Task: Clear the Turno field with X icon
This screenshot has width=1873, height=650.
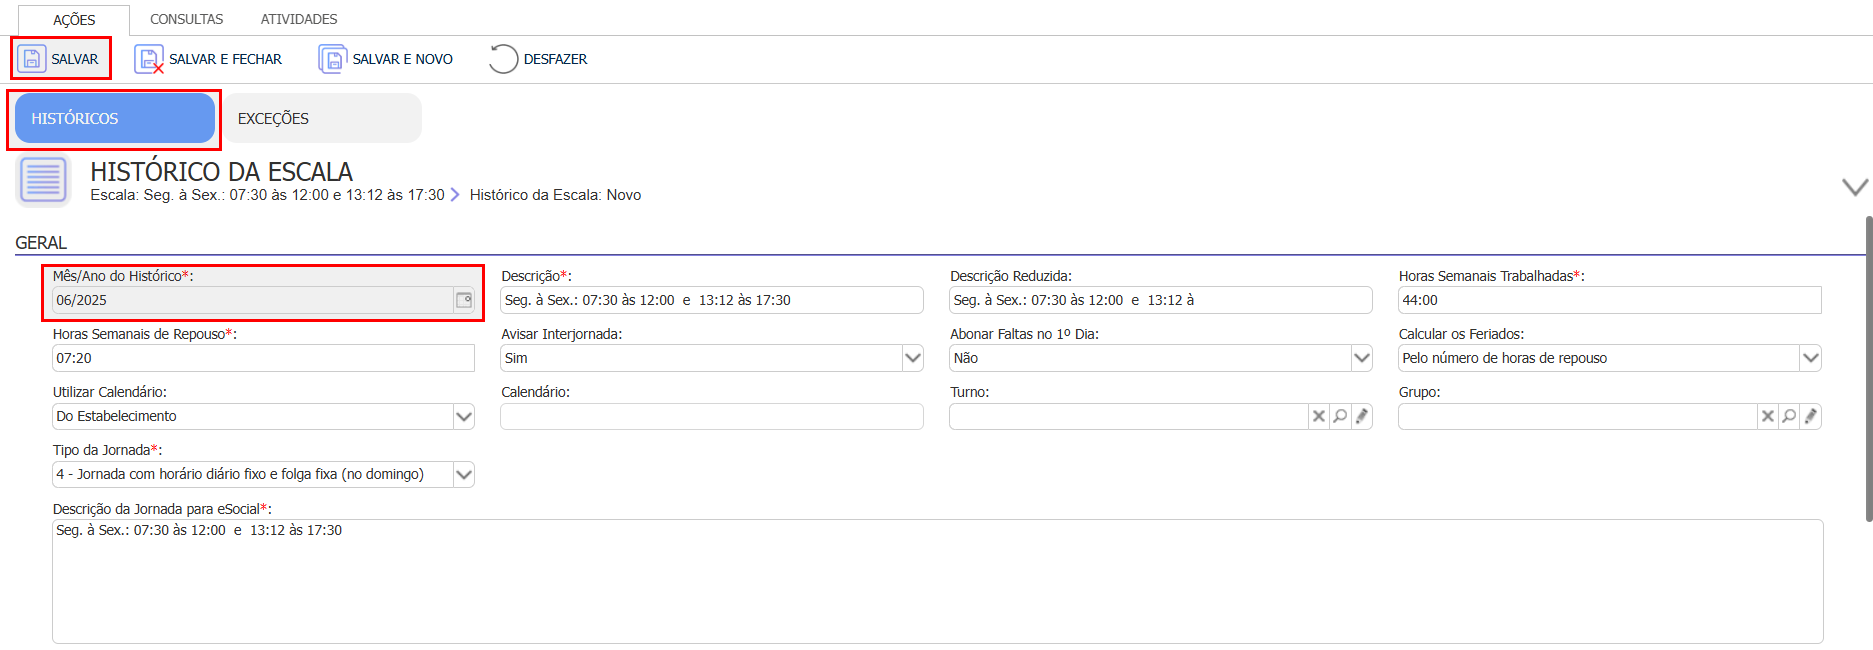Action: pos(1319,417)
